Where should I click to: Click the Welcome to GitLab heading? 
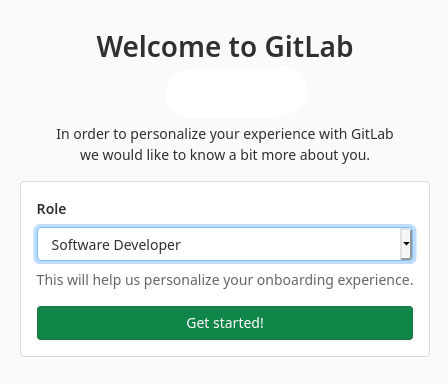click(x=225, y=47)
